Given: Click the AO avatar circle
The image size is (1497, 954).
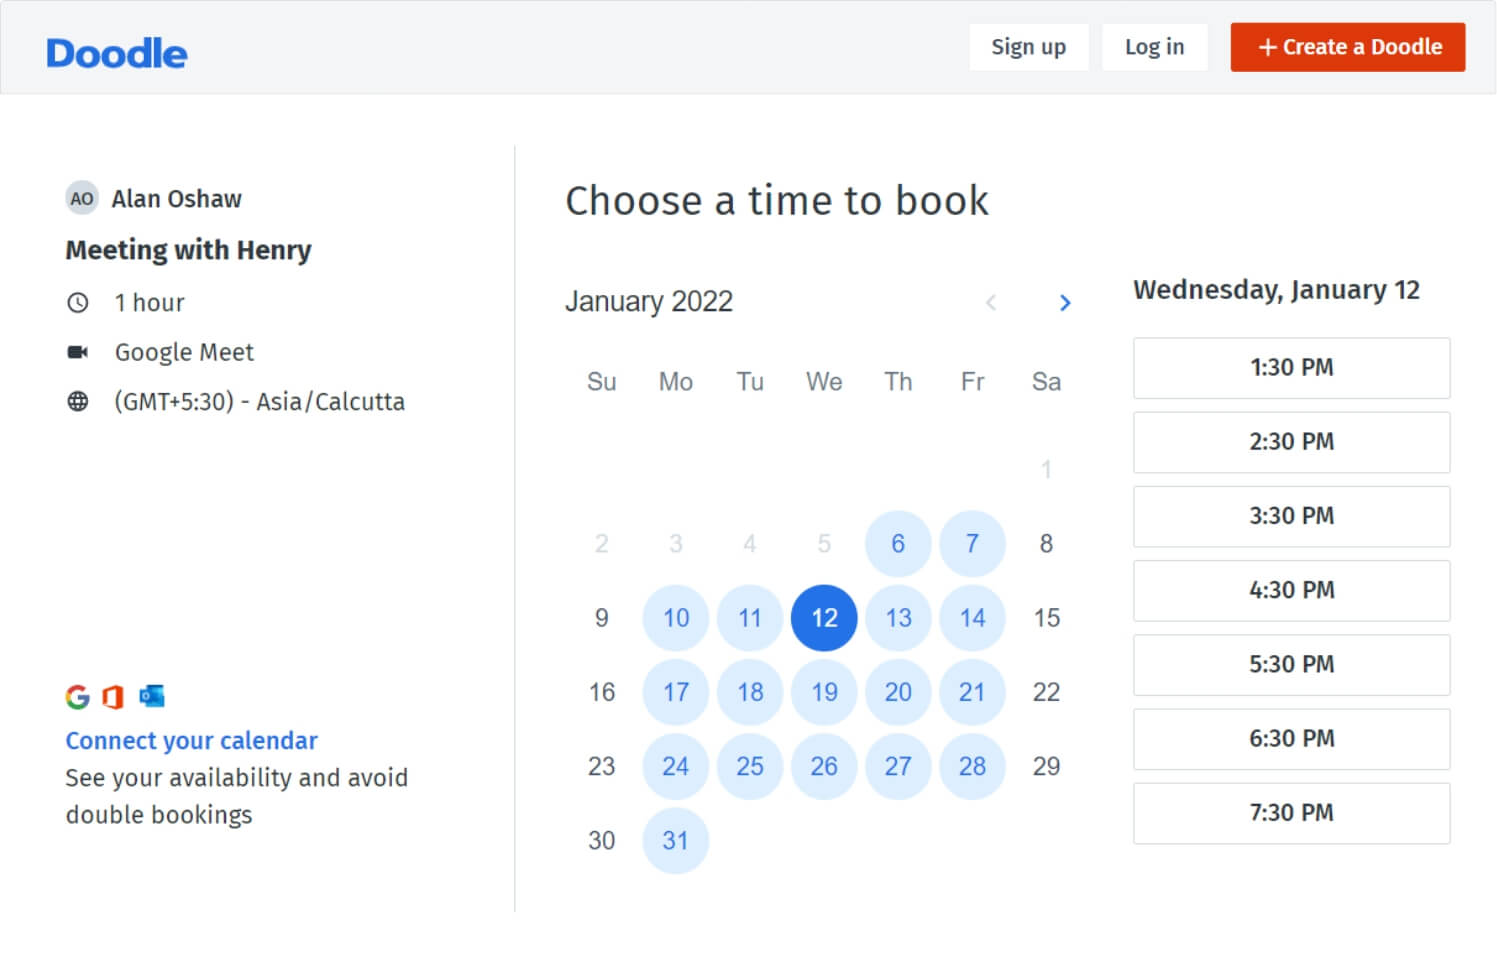Looking at the screenshot, I should (81, 198).
